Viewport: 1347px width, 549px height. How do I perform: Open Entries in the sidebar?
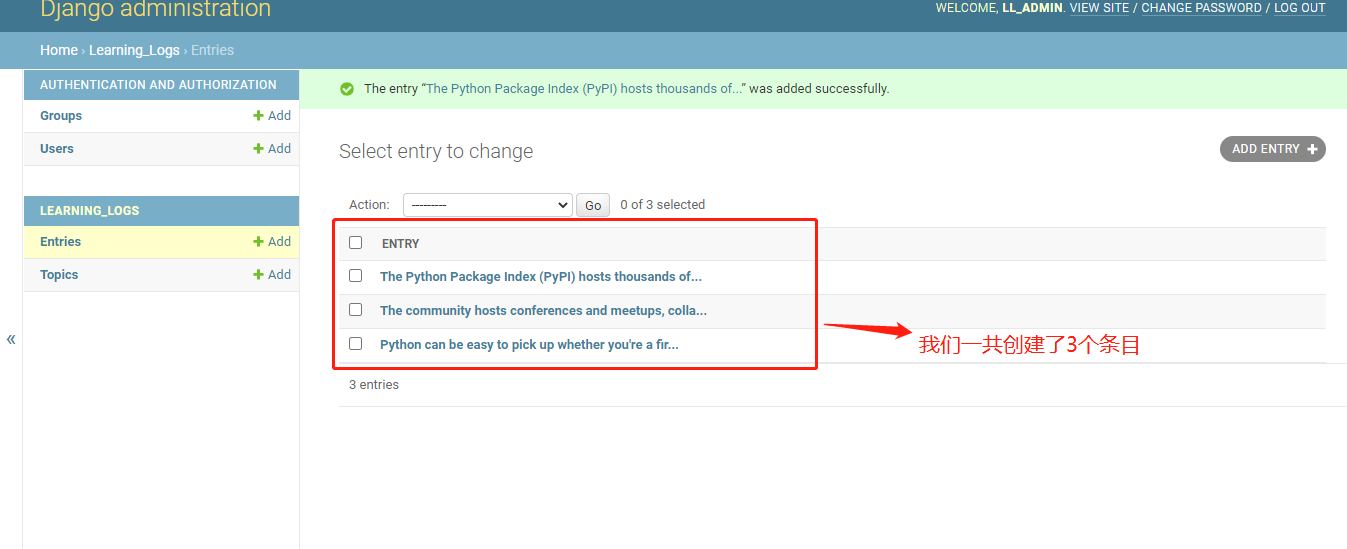pyautogui.click(x=60, y=242)
